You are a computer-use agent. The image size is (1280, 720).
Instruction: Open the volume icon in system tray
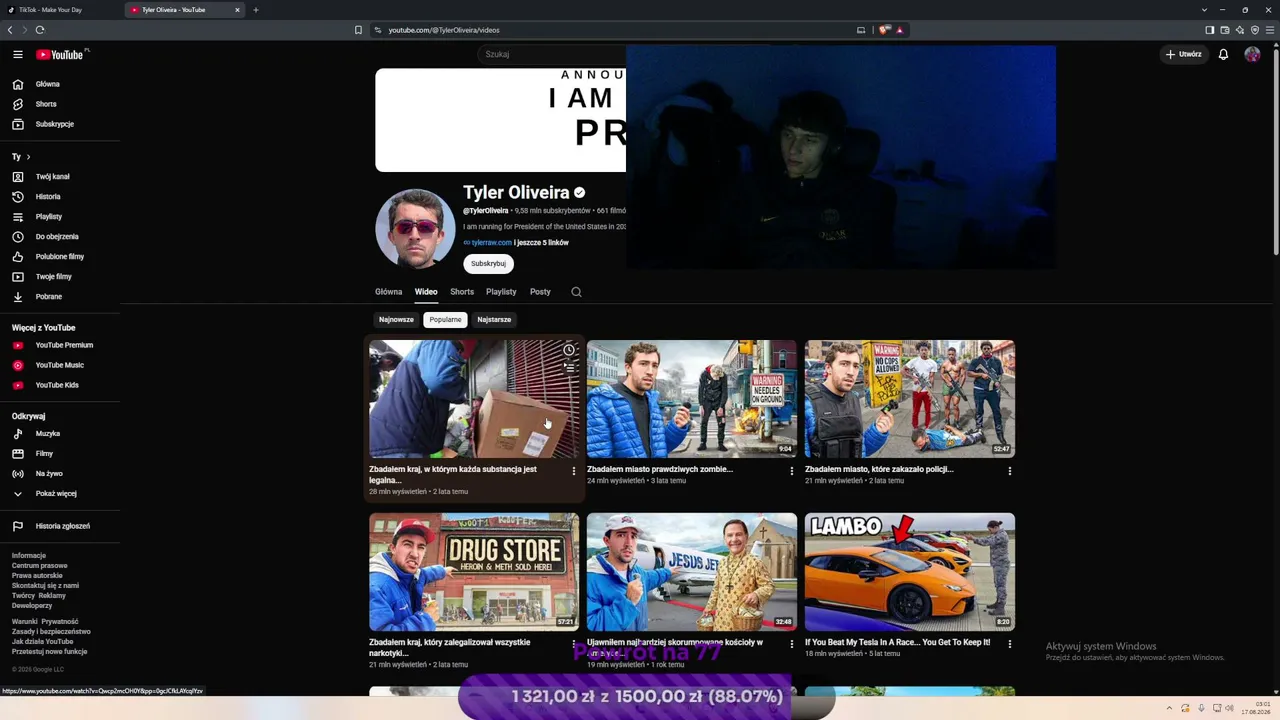point(1230,708)
